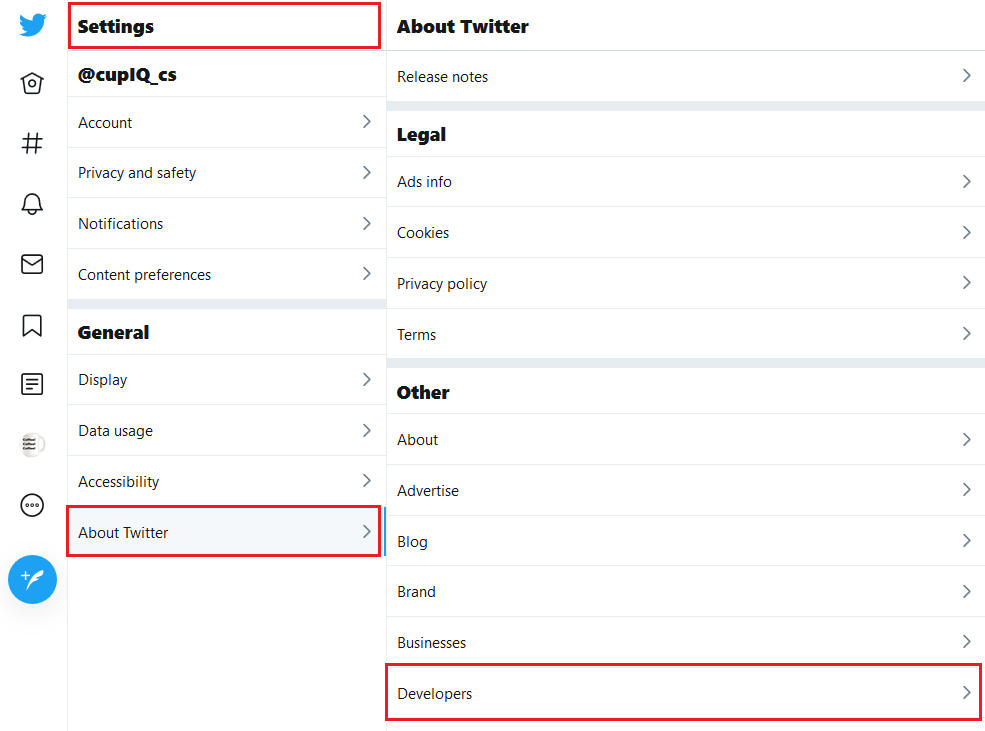
Task: Select Content preferences menu item
Action: click(x=227, y=274)
